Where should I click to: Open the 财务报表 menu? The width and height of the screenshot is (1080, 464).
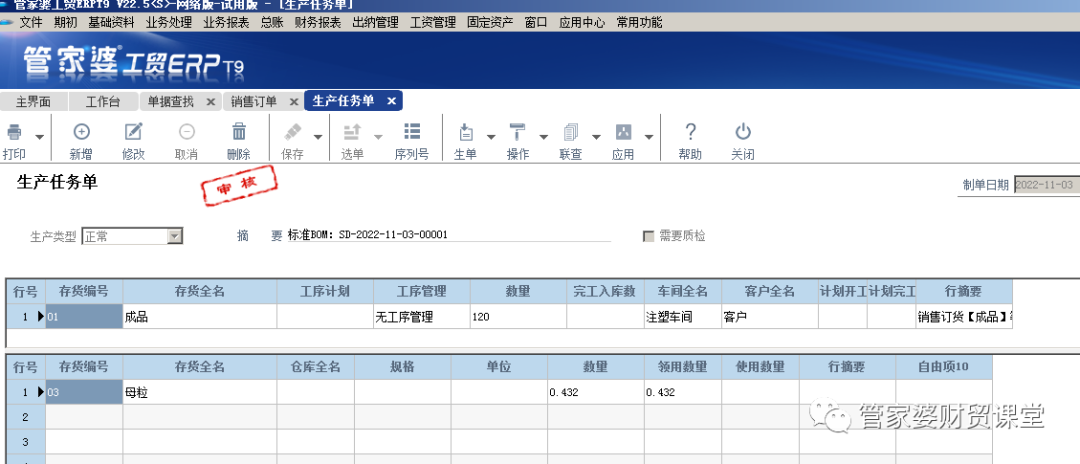click(318, 22)
